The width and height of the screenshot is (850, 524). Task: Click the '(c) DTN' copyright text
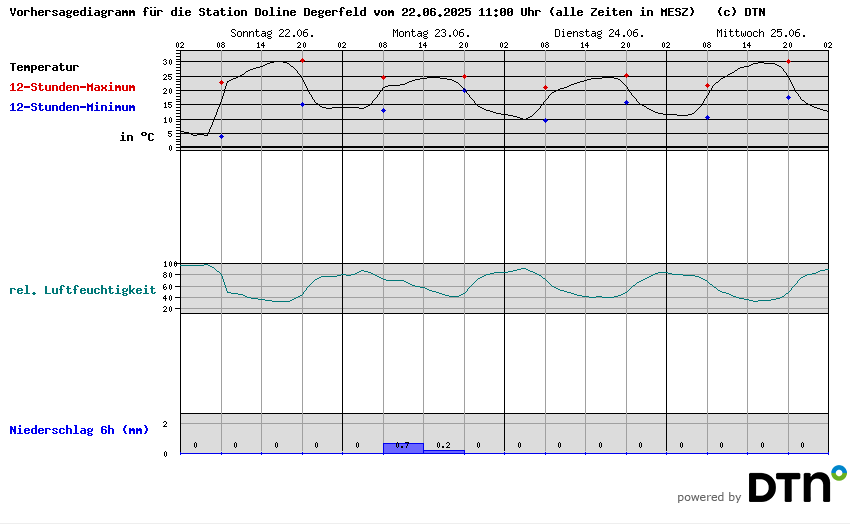tap(741, 12)
